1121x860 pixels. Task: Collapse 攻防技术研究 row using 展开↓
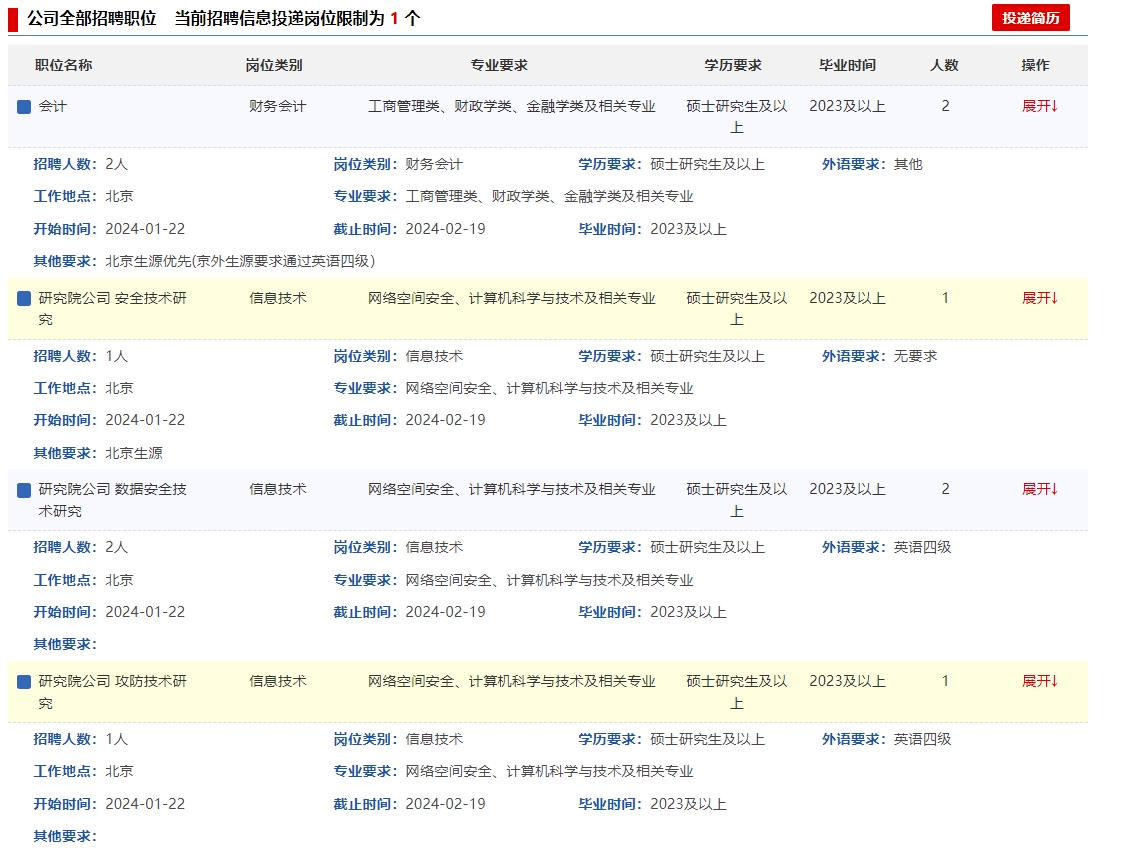pos(1039,682)
